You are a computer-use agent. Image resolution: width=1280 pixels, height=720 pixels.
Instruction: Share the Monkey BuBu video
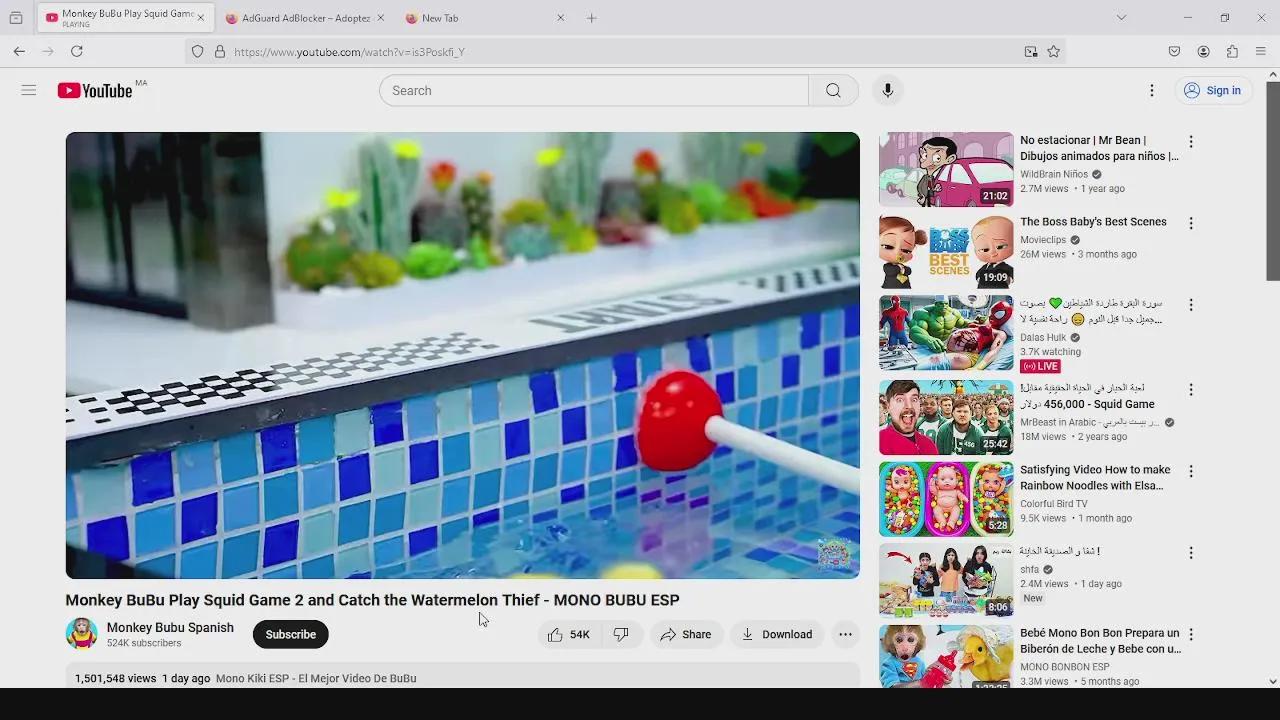pos(686,634)
